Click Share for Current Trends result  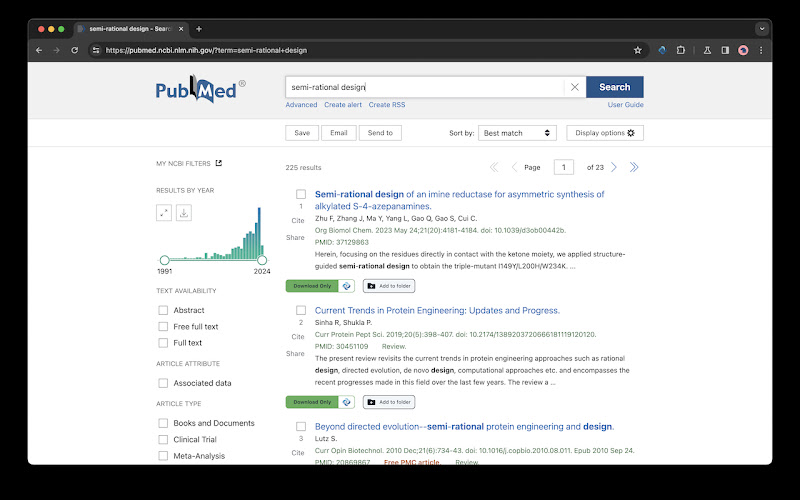point(295,354)
